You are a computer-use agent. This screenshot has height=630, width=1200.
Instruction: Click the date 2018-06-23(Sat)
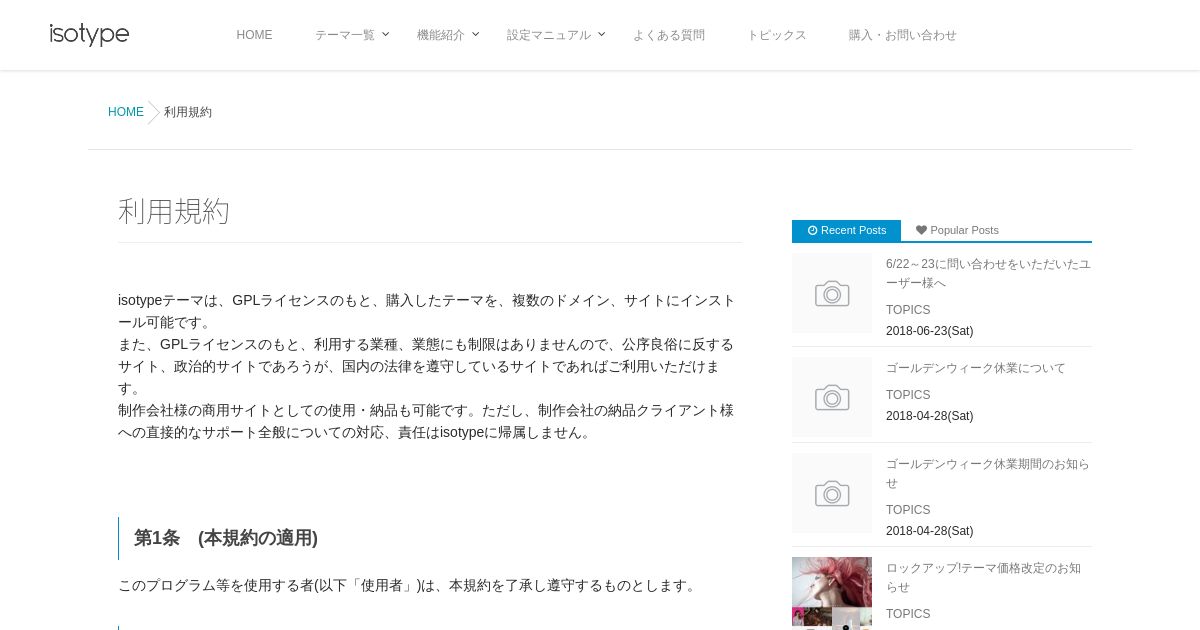[929, 331]
